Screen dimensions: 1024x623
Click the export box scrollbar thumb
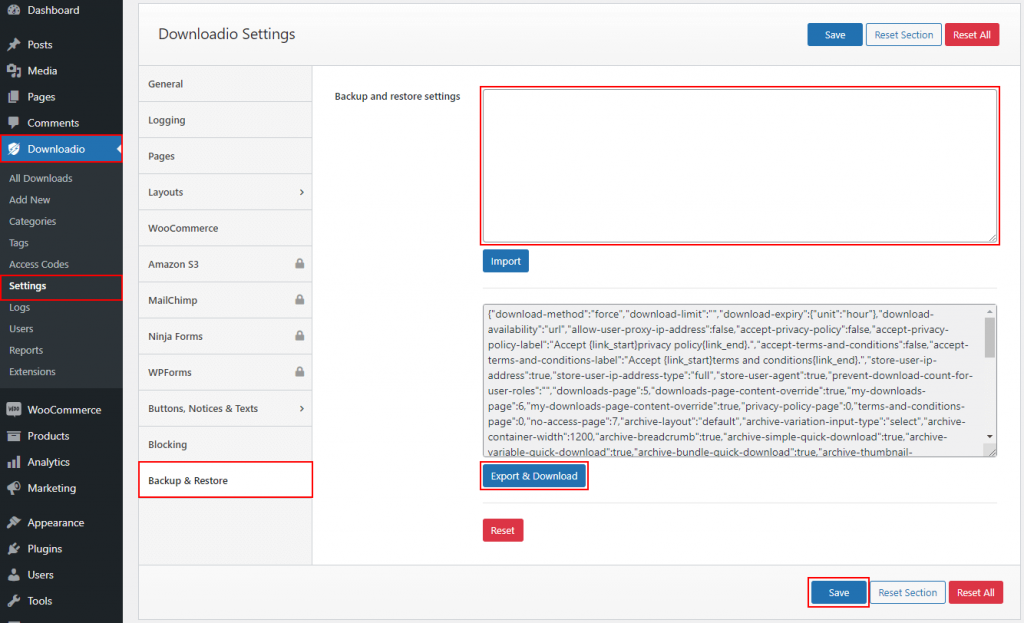990,338
